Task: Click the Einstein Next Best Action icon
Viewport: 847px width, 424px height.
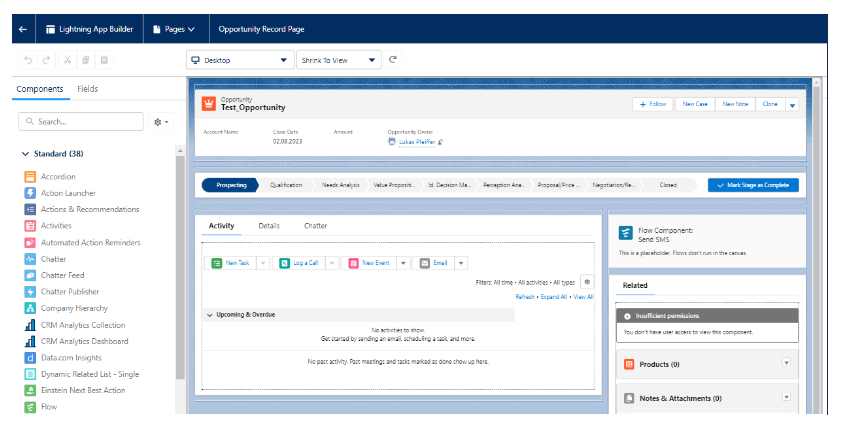Action: 30,390
